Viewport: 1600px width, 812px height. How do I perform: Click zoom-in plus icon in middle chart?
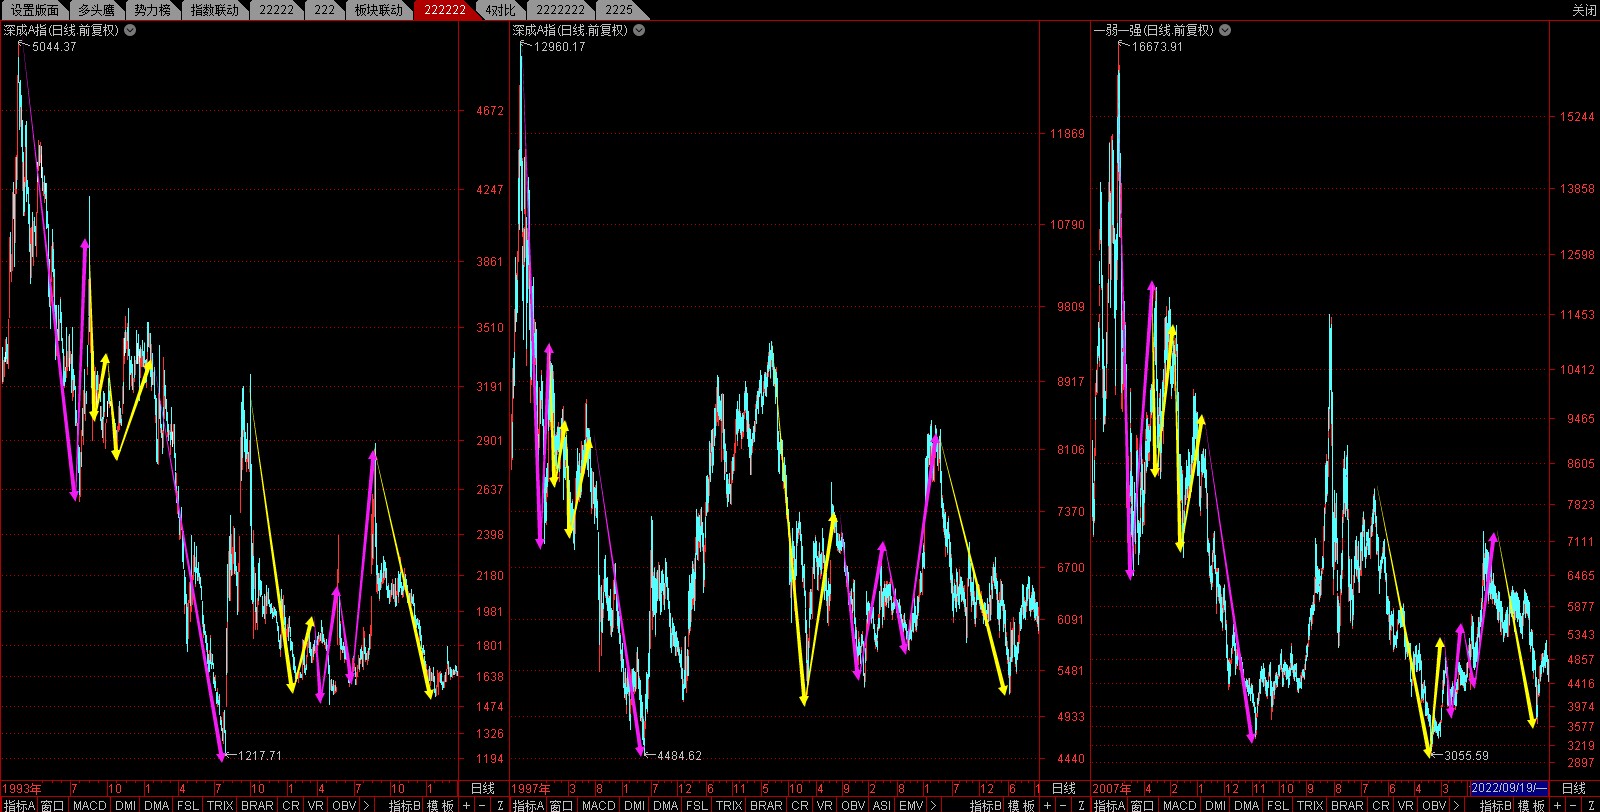tap(1047, 805)
